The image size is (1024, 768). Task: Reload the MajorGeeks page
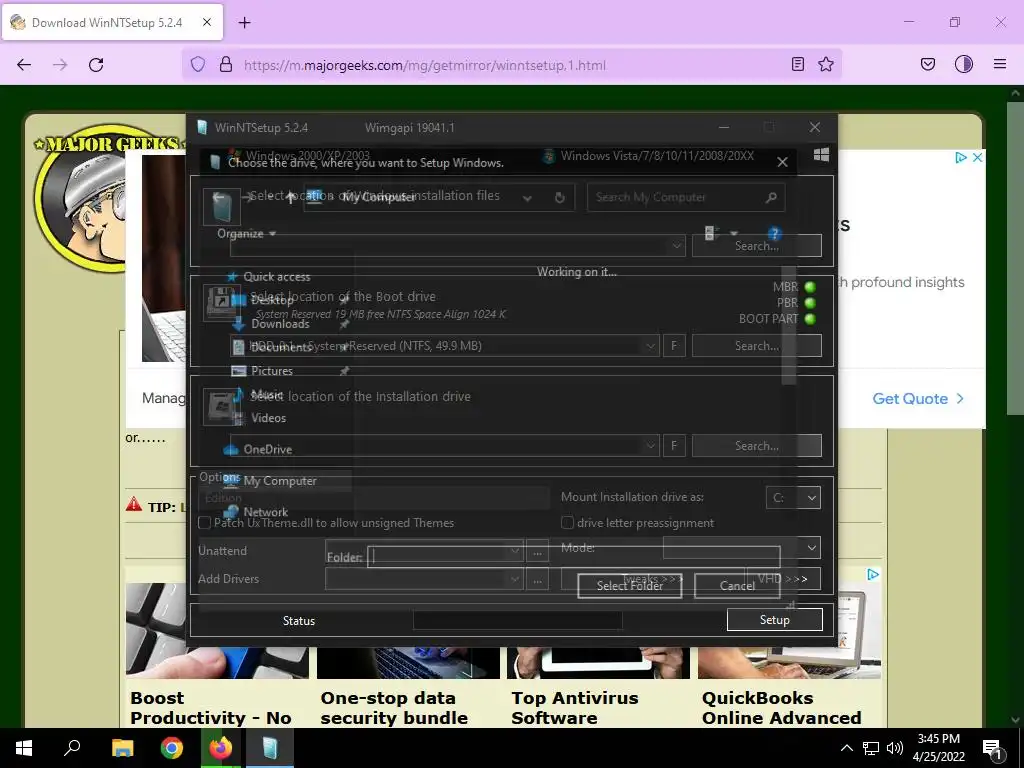click(x=96, y=65)
